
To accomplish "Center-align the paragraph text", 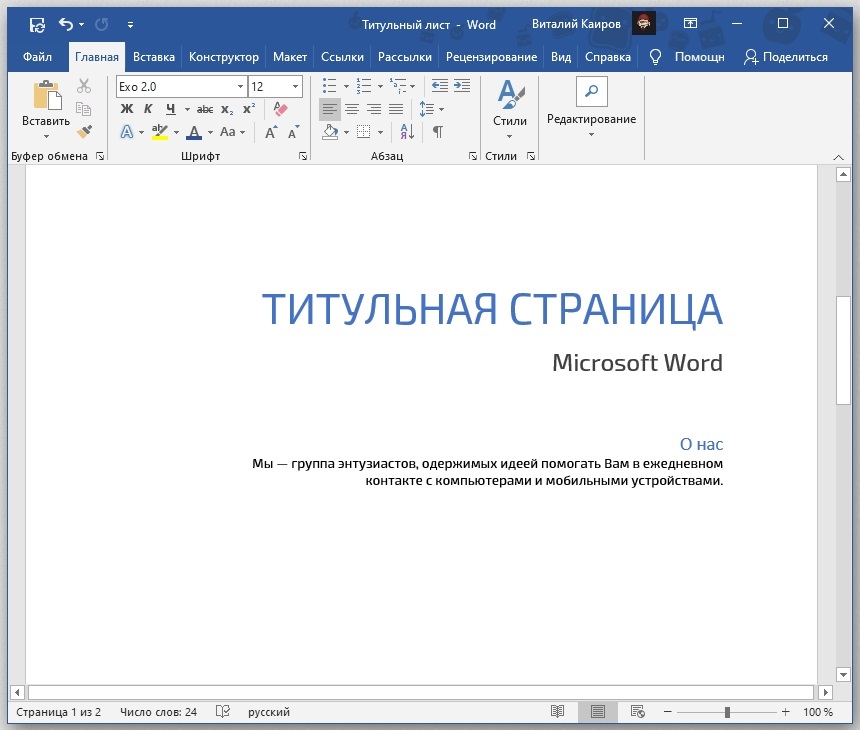I will click(x=352, y=109).
